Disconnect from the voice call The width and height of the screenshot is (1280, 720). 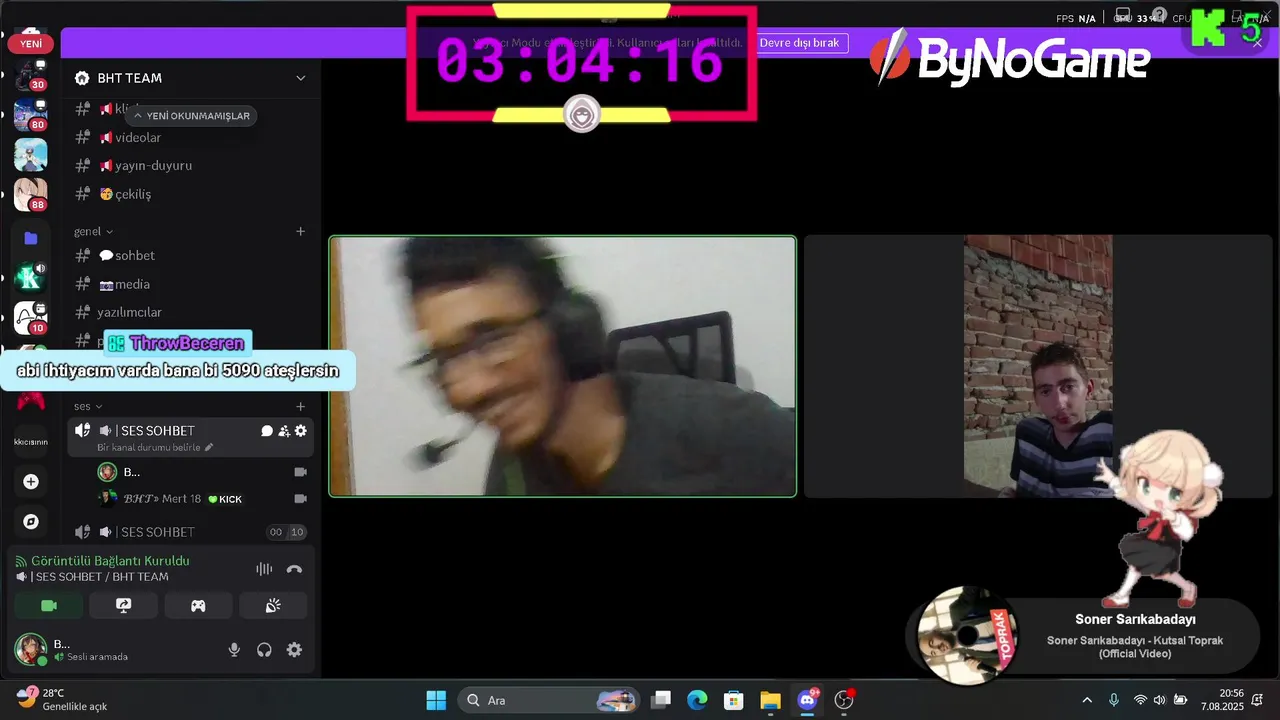click(x=294, y=569)
